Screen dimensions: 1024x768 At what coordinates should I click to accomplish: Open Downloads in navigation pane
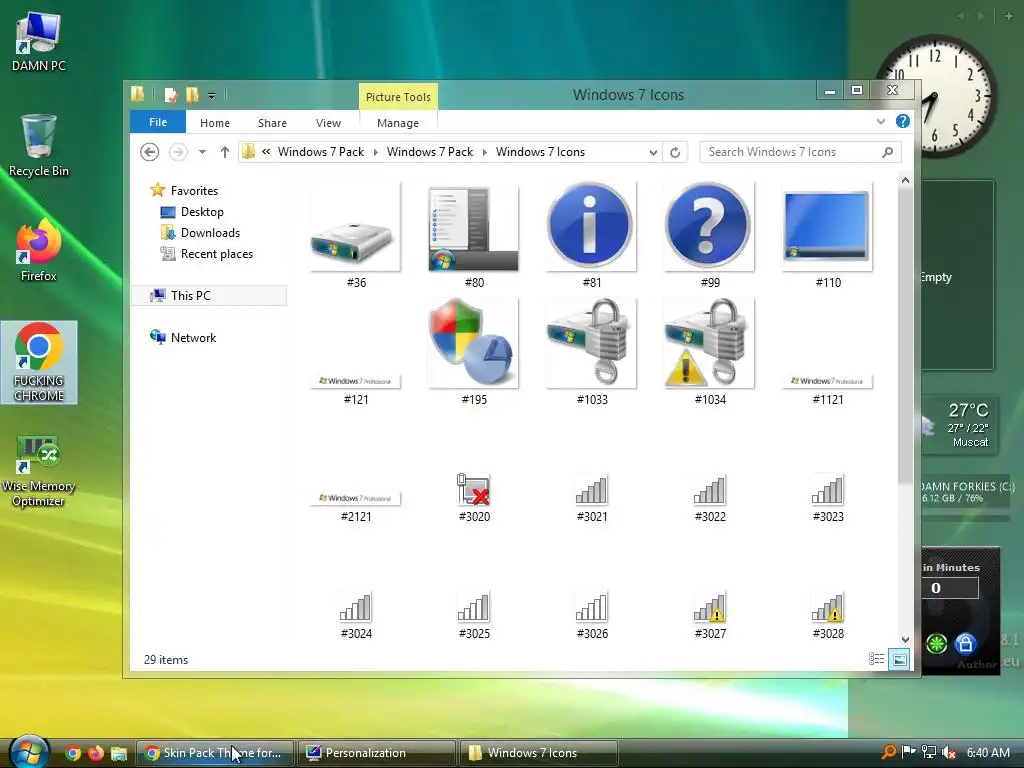click(210, 232)
